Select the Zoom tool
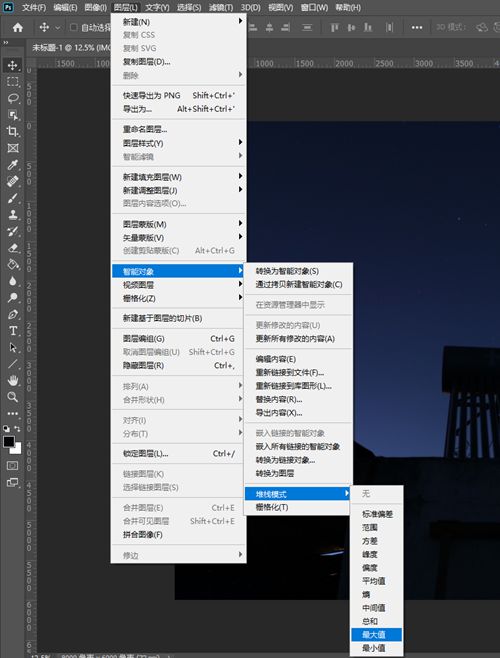 pyautogui.click(x=13, y=397)
